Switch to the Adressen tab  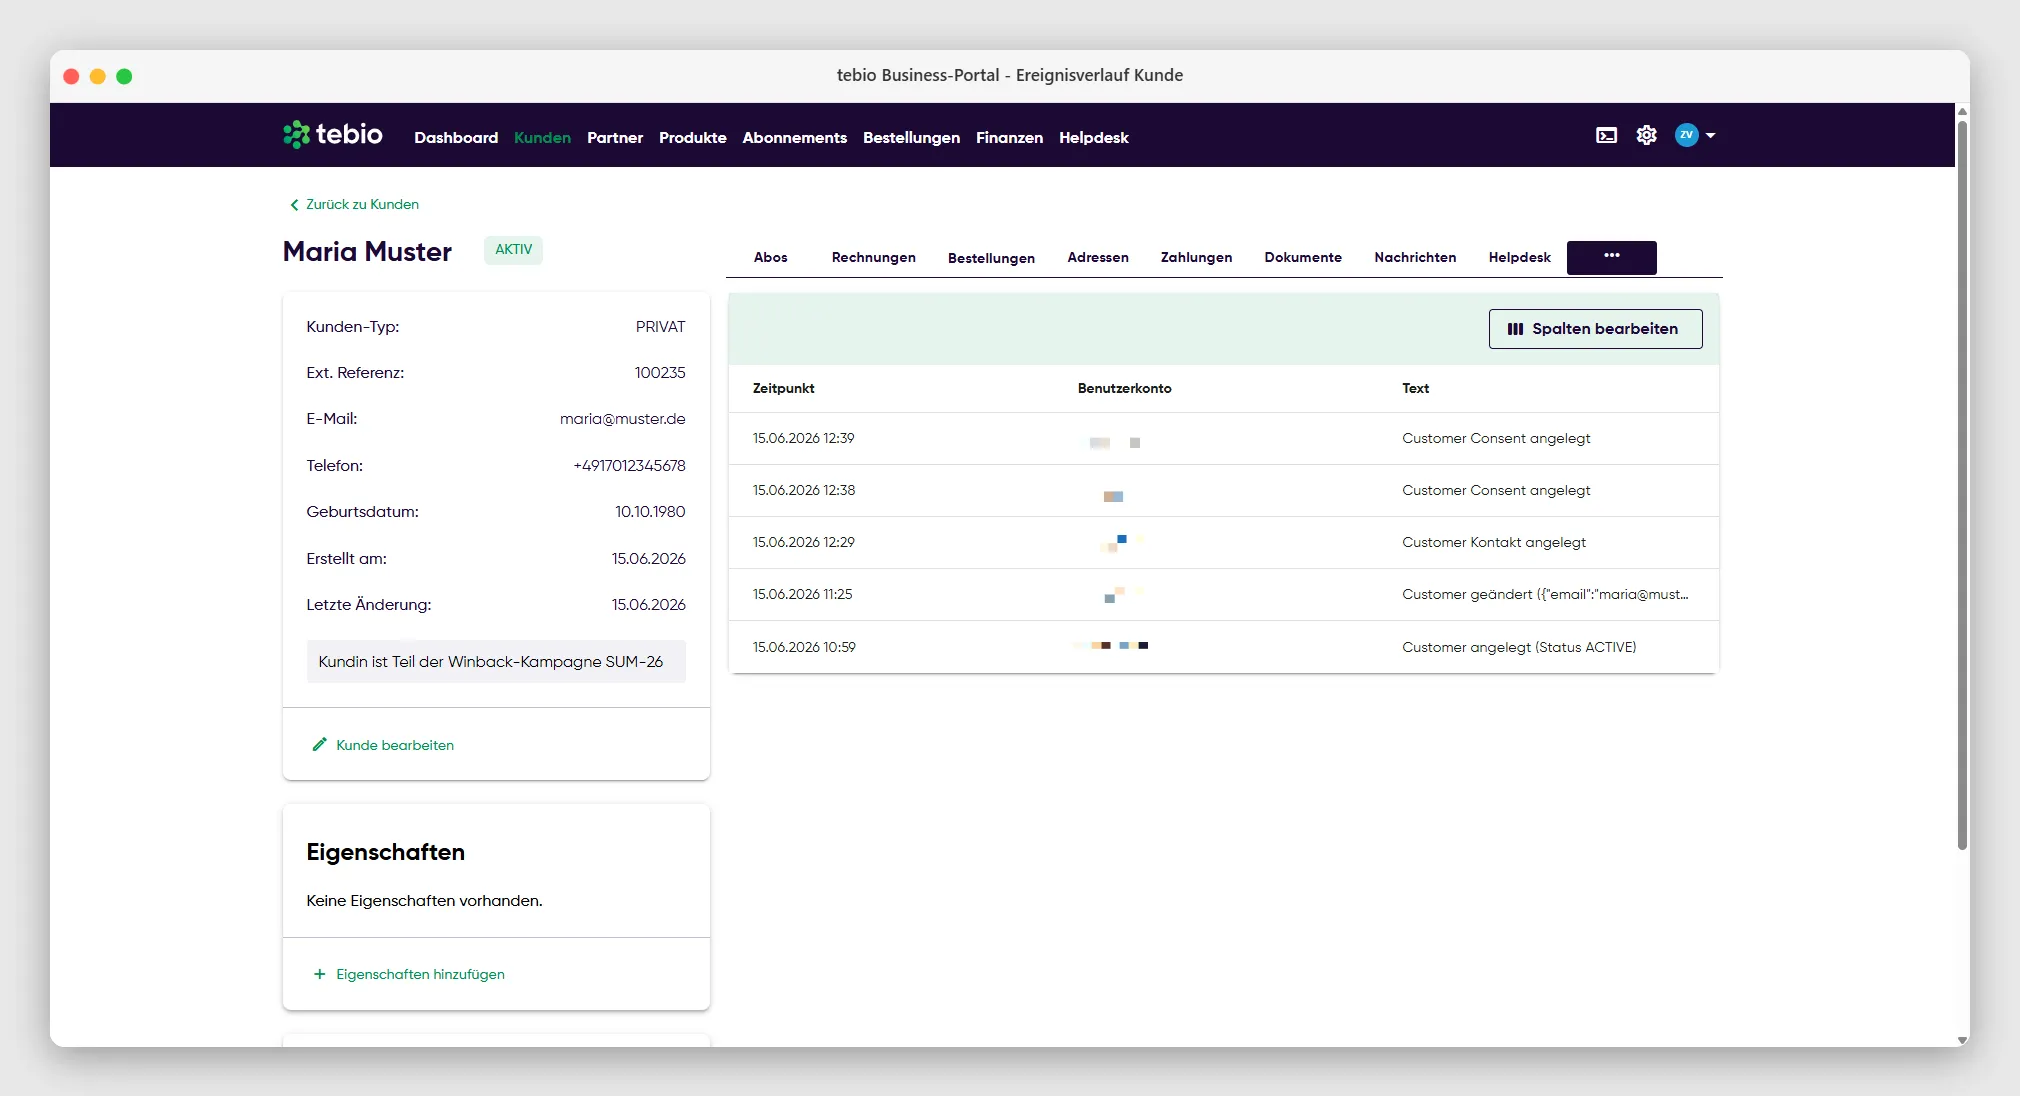(x=1097, y=257)
